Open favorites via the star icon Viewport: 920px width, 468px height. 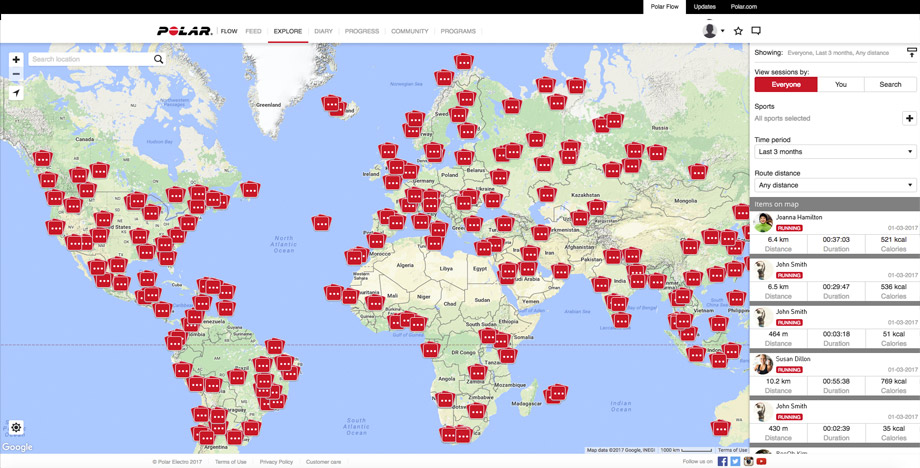pyautogui.click(x=738, y=31)
